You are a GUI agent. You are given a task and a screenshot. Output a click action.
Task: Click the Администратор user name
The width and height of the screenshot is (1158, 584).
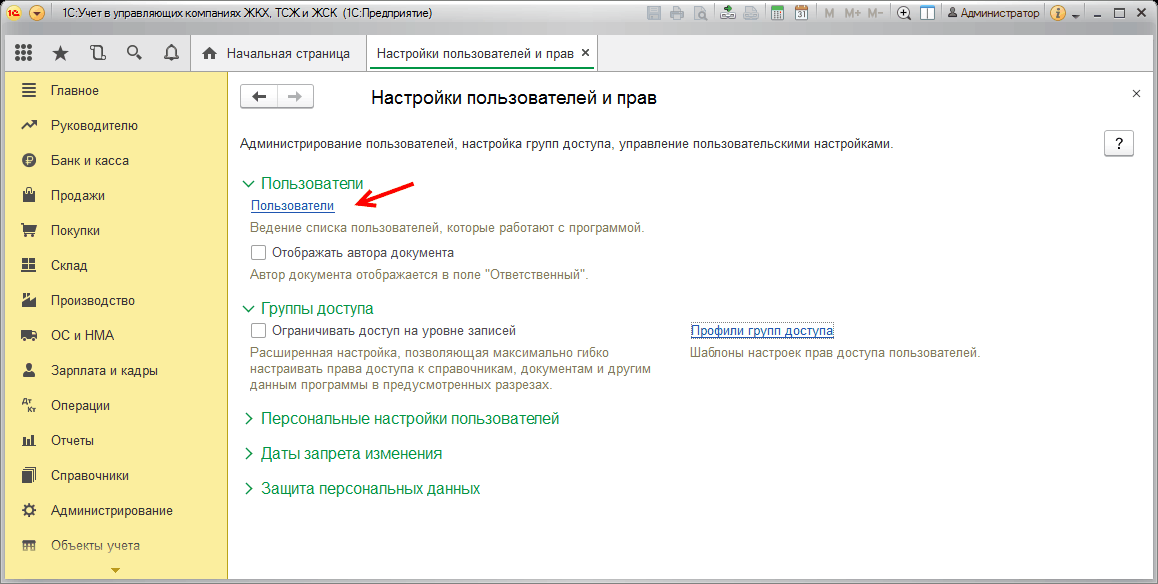tap(993, 13)
